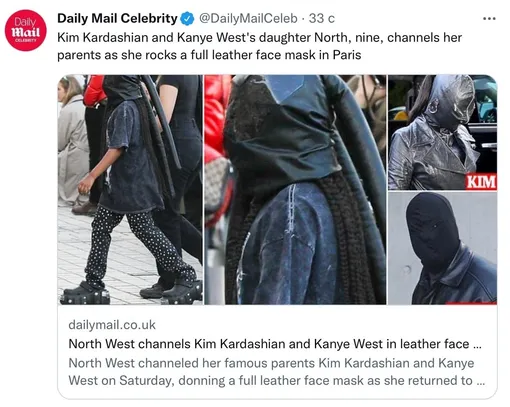Viewport: 510px width, 407px height.
Task: Open the bottom-right black balaclava photo
Action: [x=442, y=248]
